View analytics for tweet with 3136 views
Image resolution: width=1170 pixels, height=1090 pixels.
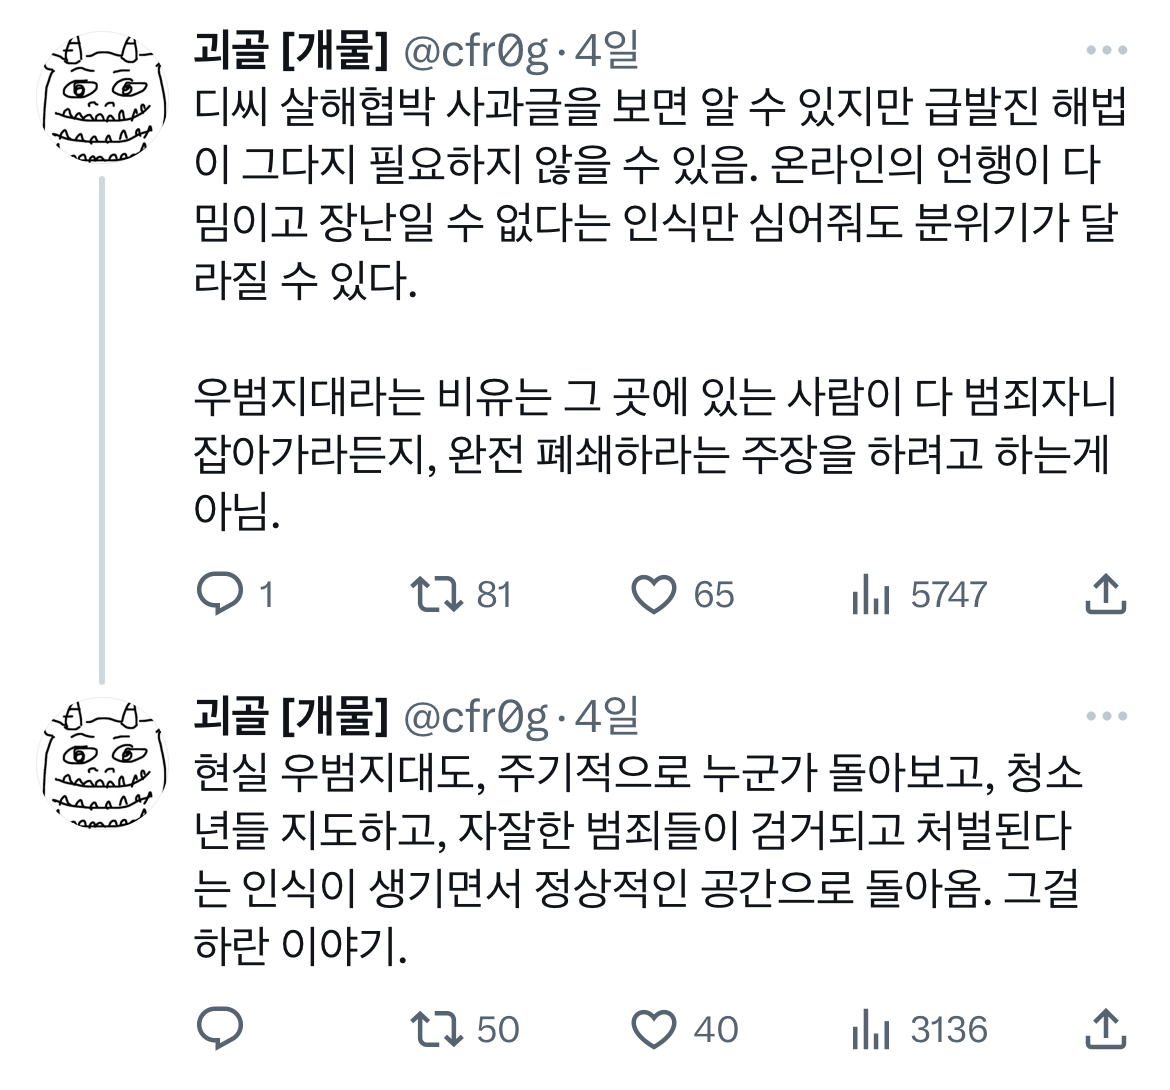click(x=871, y=1028)
